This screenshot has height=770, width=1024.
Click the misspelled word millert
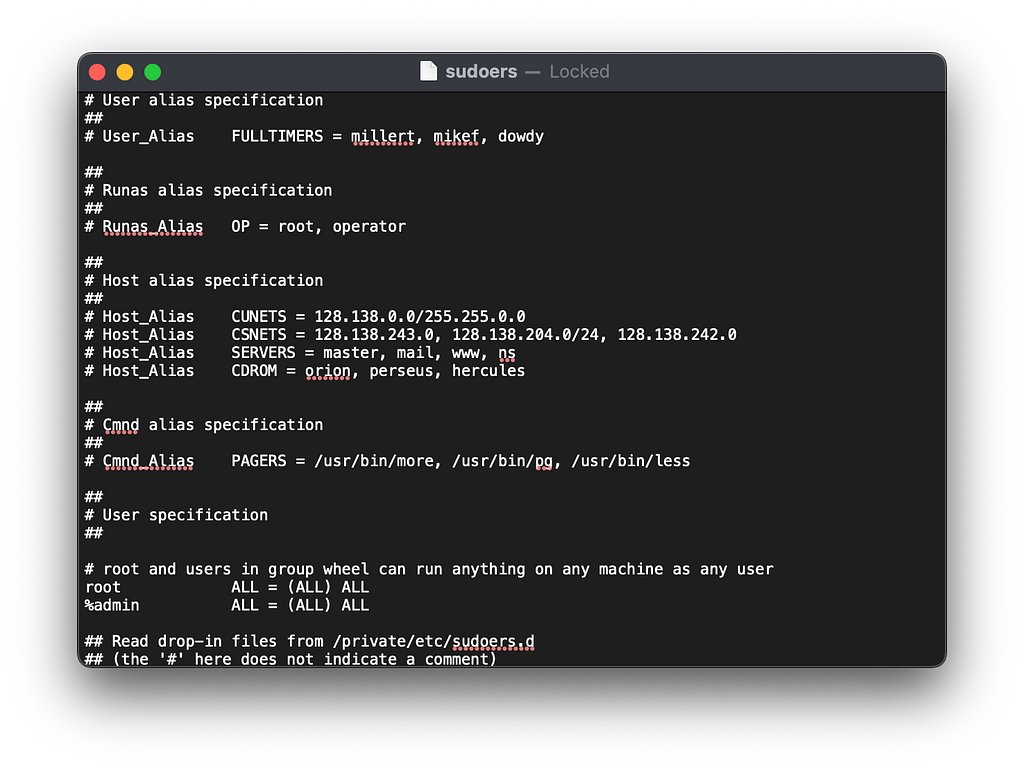[383, 136]
